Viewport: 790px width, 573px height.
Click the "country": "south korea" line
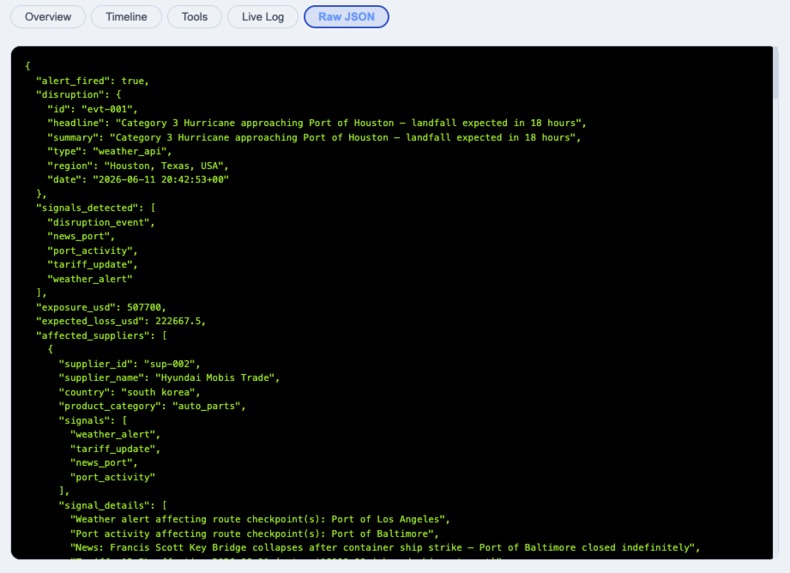(129, 392)
